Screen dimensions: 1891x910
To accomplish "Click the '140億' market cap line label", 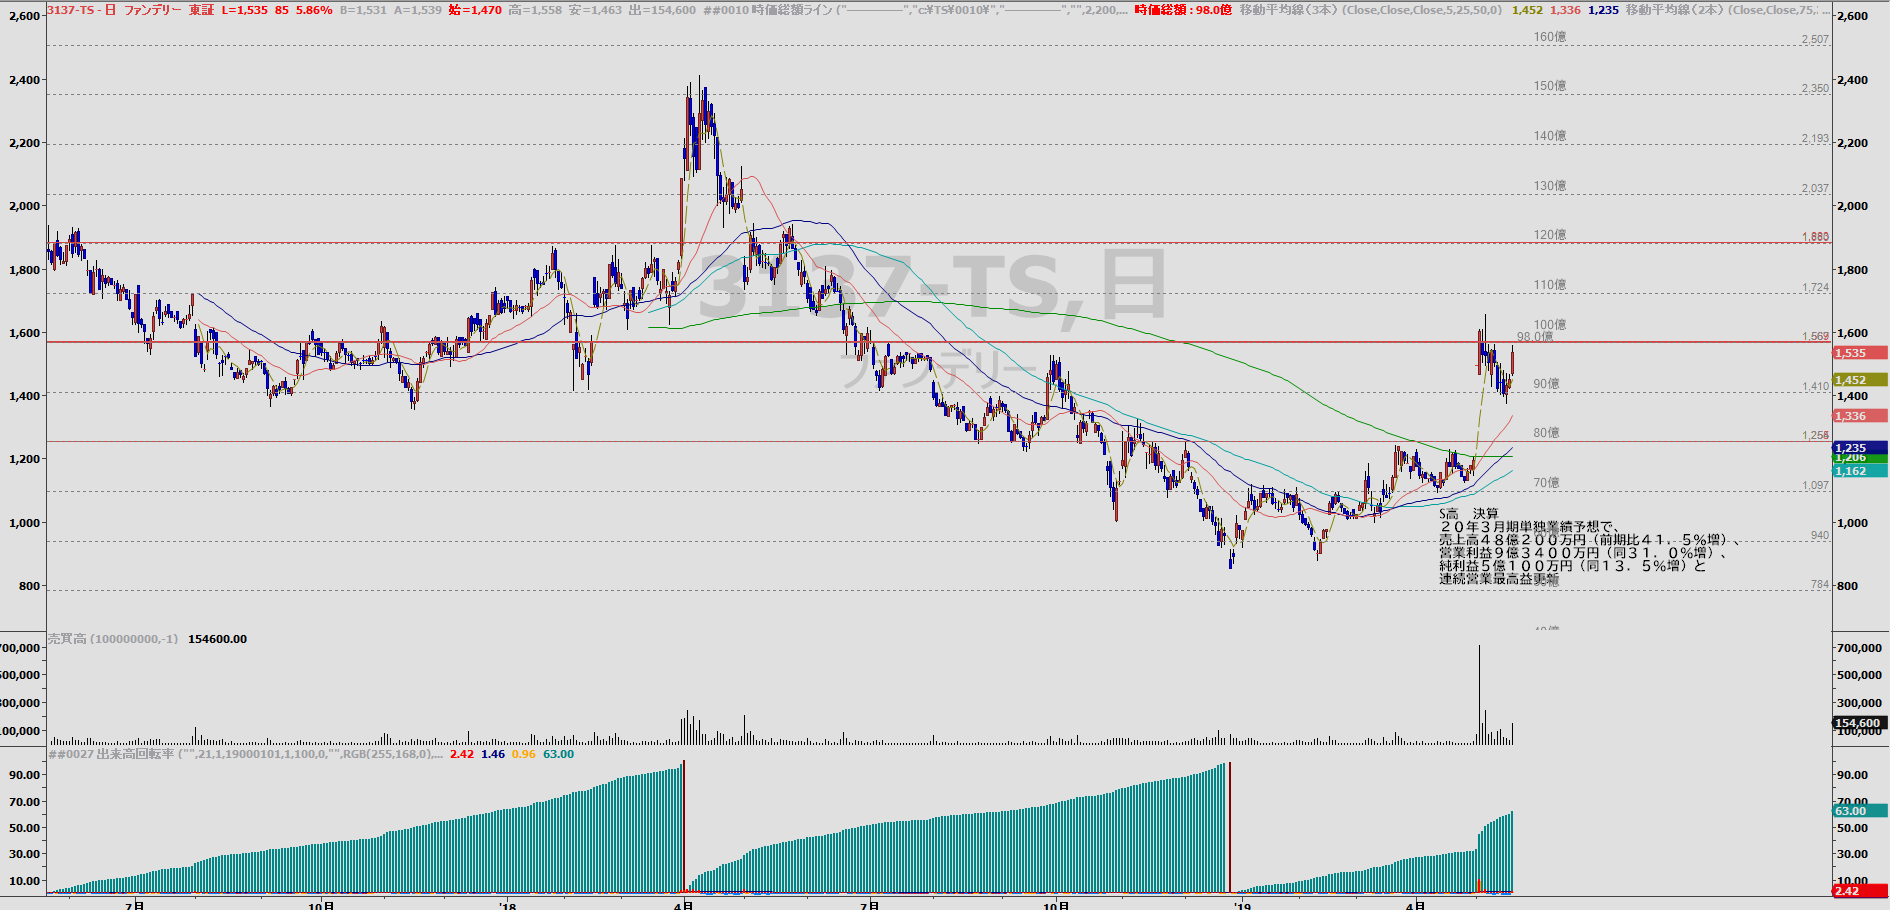I will tap(1550, 136).
